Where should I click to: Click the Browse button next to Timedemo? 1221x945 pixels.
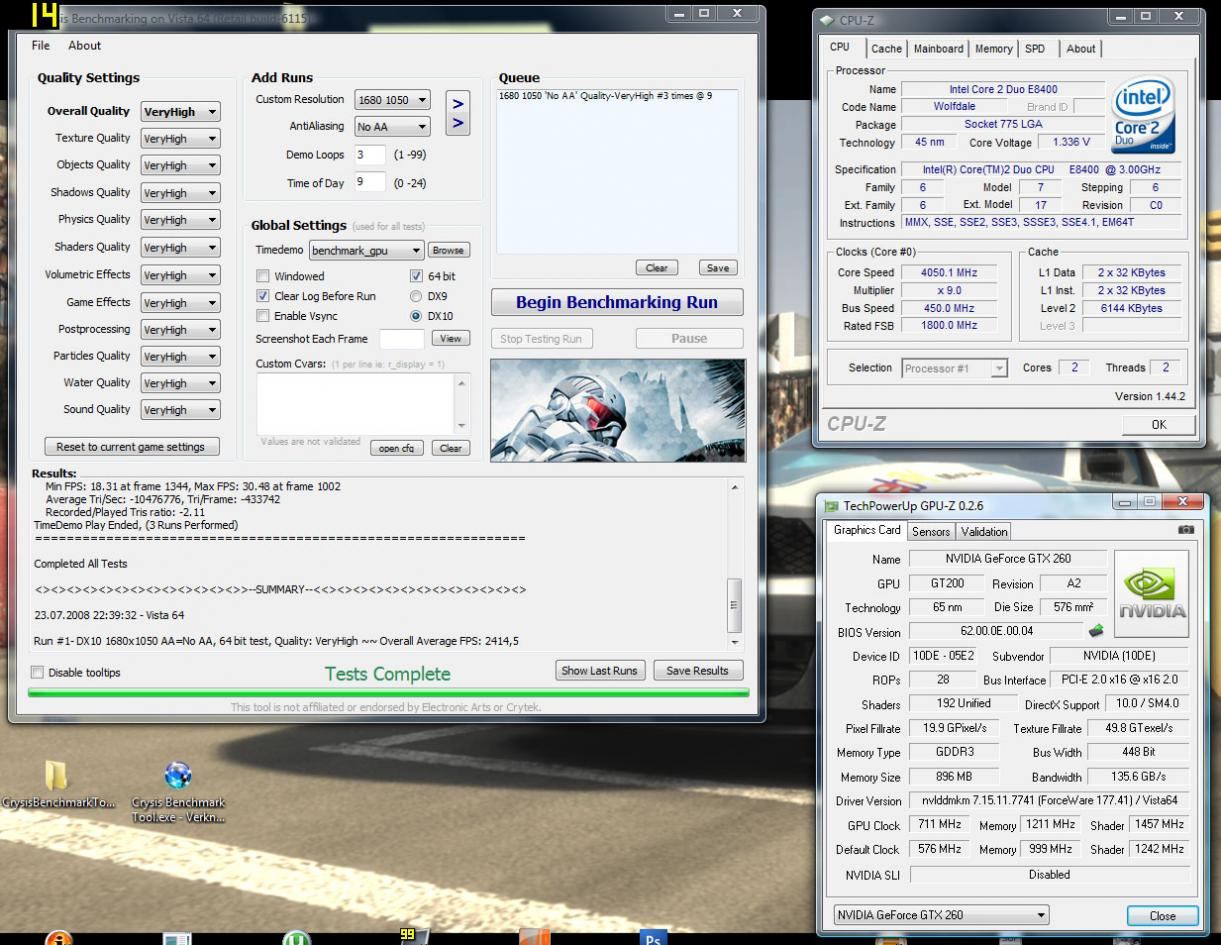point(449,250)
